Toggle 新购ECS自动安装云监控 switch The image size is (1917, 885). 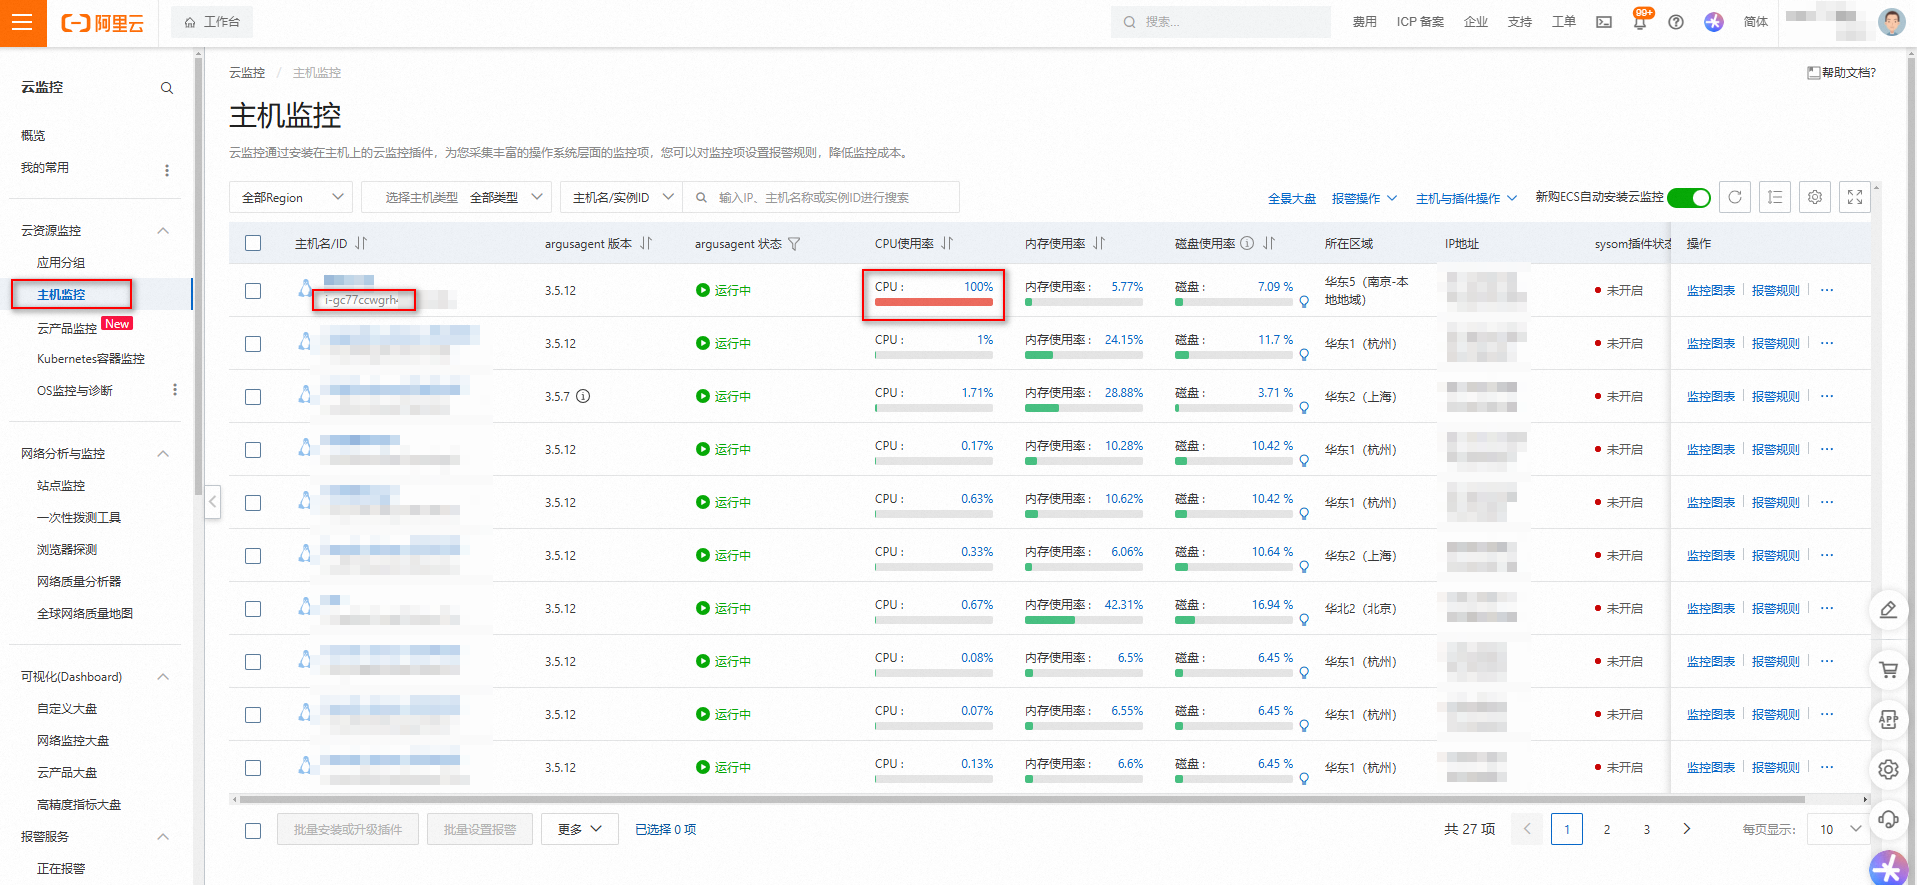point(1689,198)
